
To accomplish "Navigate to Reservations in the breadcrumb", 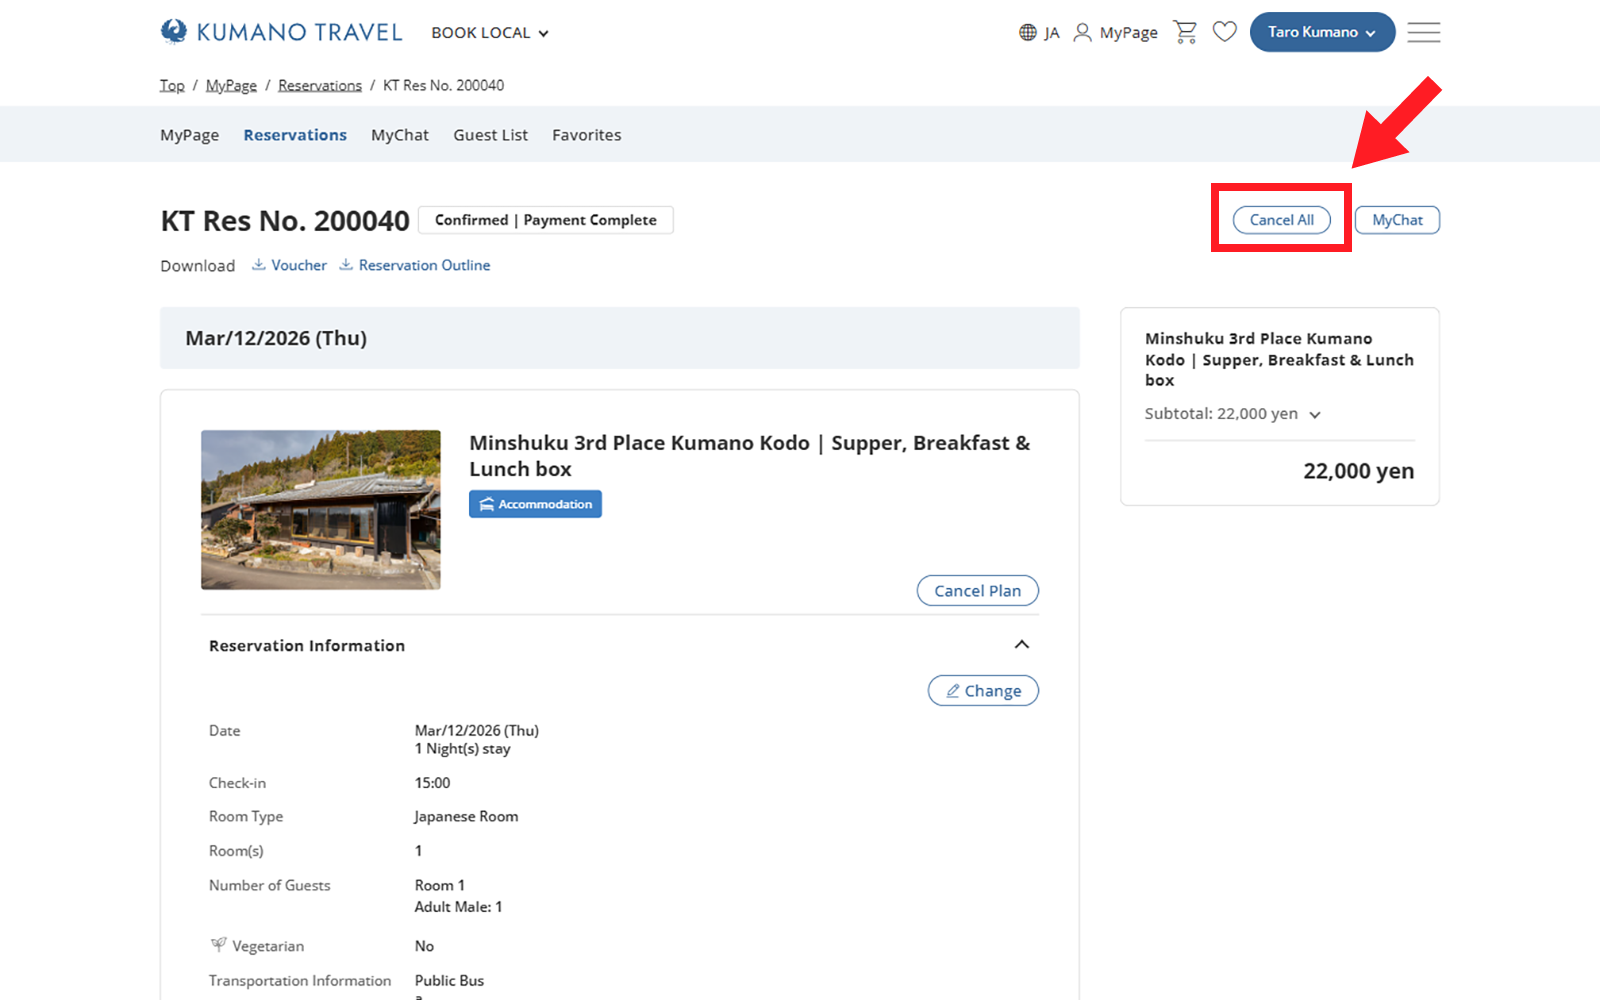I will click(x=320, y=86).
